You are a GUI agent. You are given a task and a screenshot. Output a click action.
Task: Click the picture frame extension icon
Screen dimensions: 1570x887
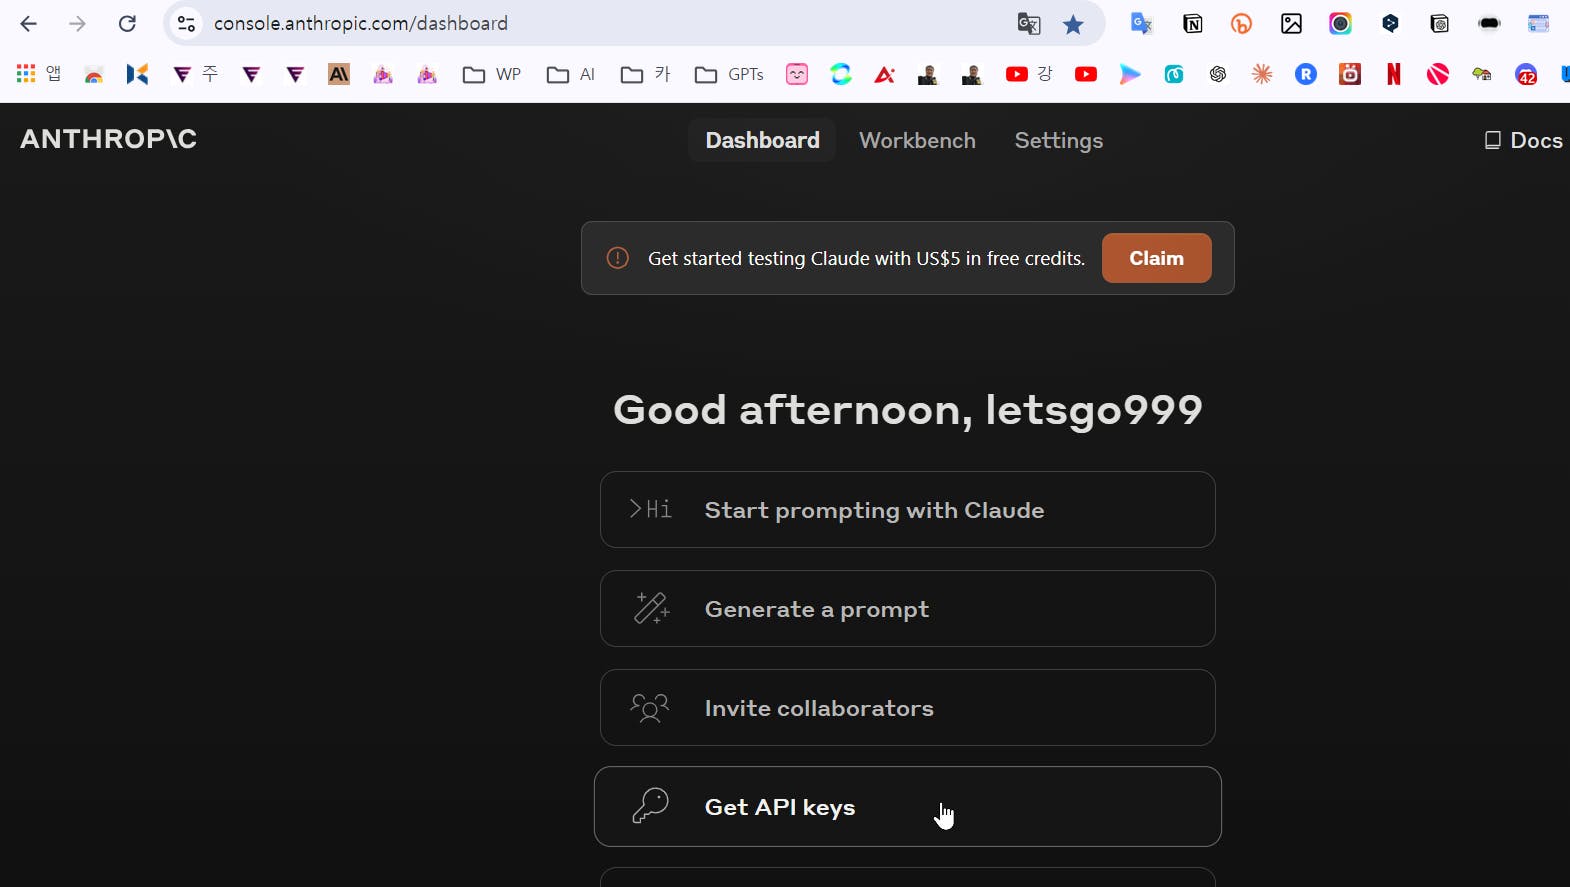tap(1291, 24)
